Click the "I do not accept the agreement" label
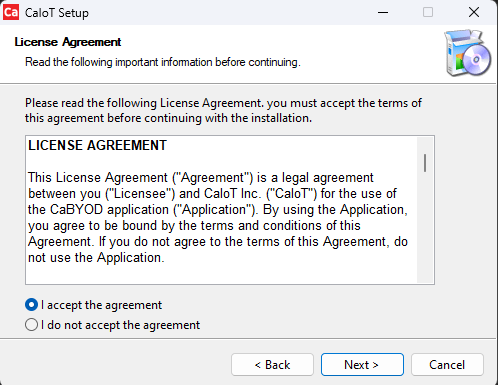This screenshot has width=498, height=385. [120, 325]
